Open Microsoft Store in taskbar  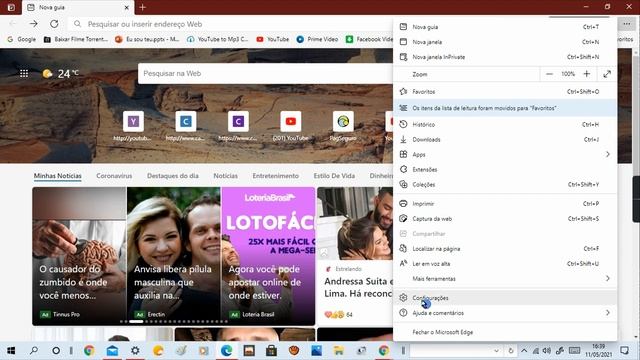[x=271, y=351]
